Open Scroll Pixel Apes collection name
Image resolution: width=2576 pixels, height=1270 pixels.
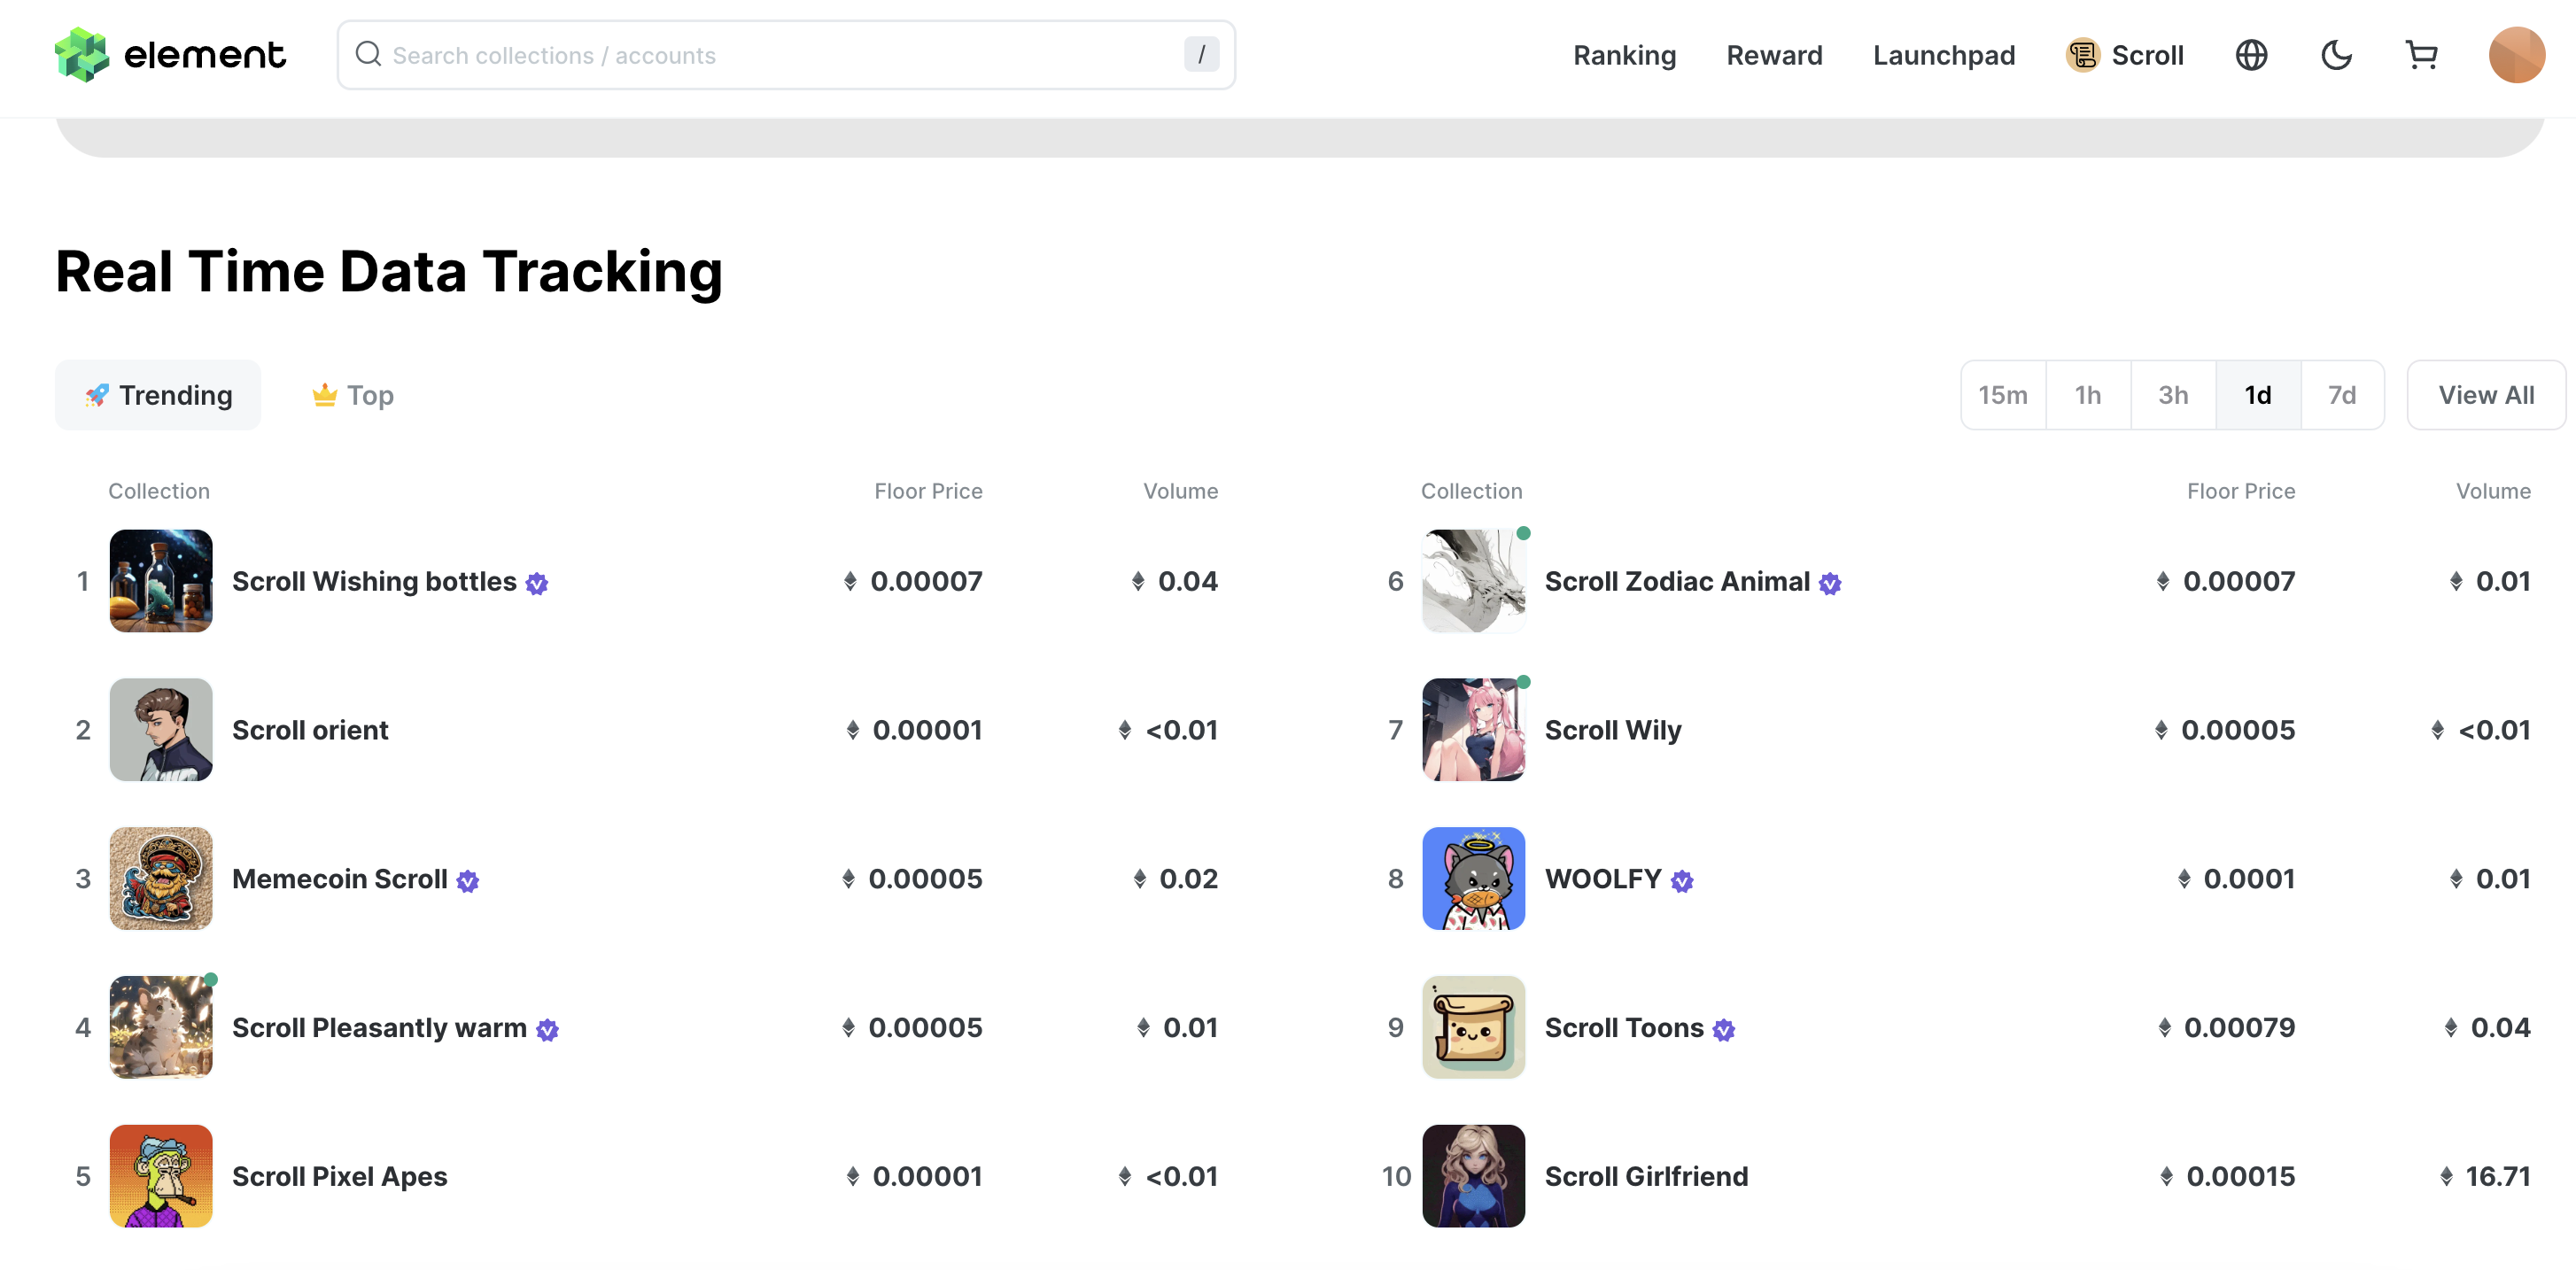[x=340, y=1177]
